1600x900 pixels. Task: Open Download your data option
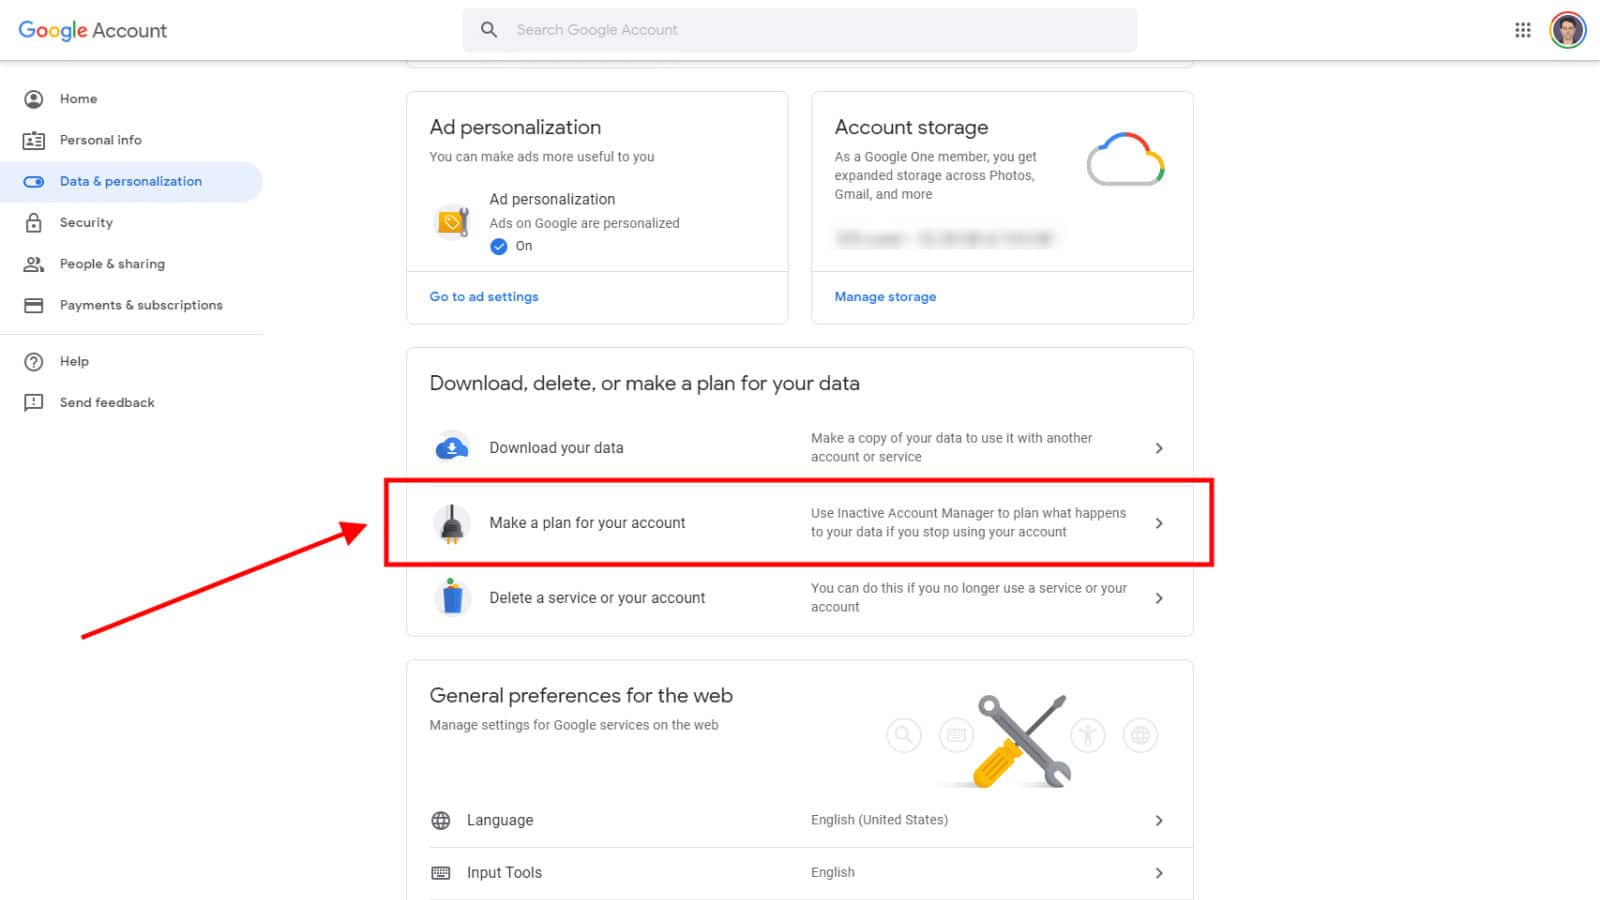click(800, 448)
